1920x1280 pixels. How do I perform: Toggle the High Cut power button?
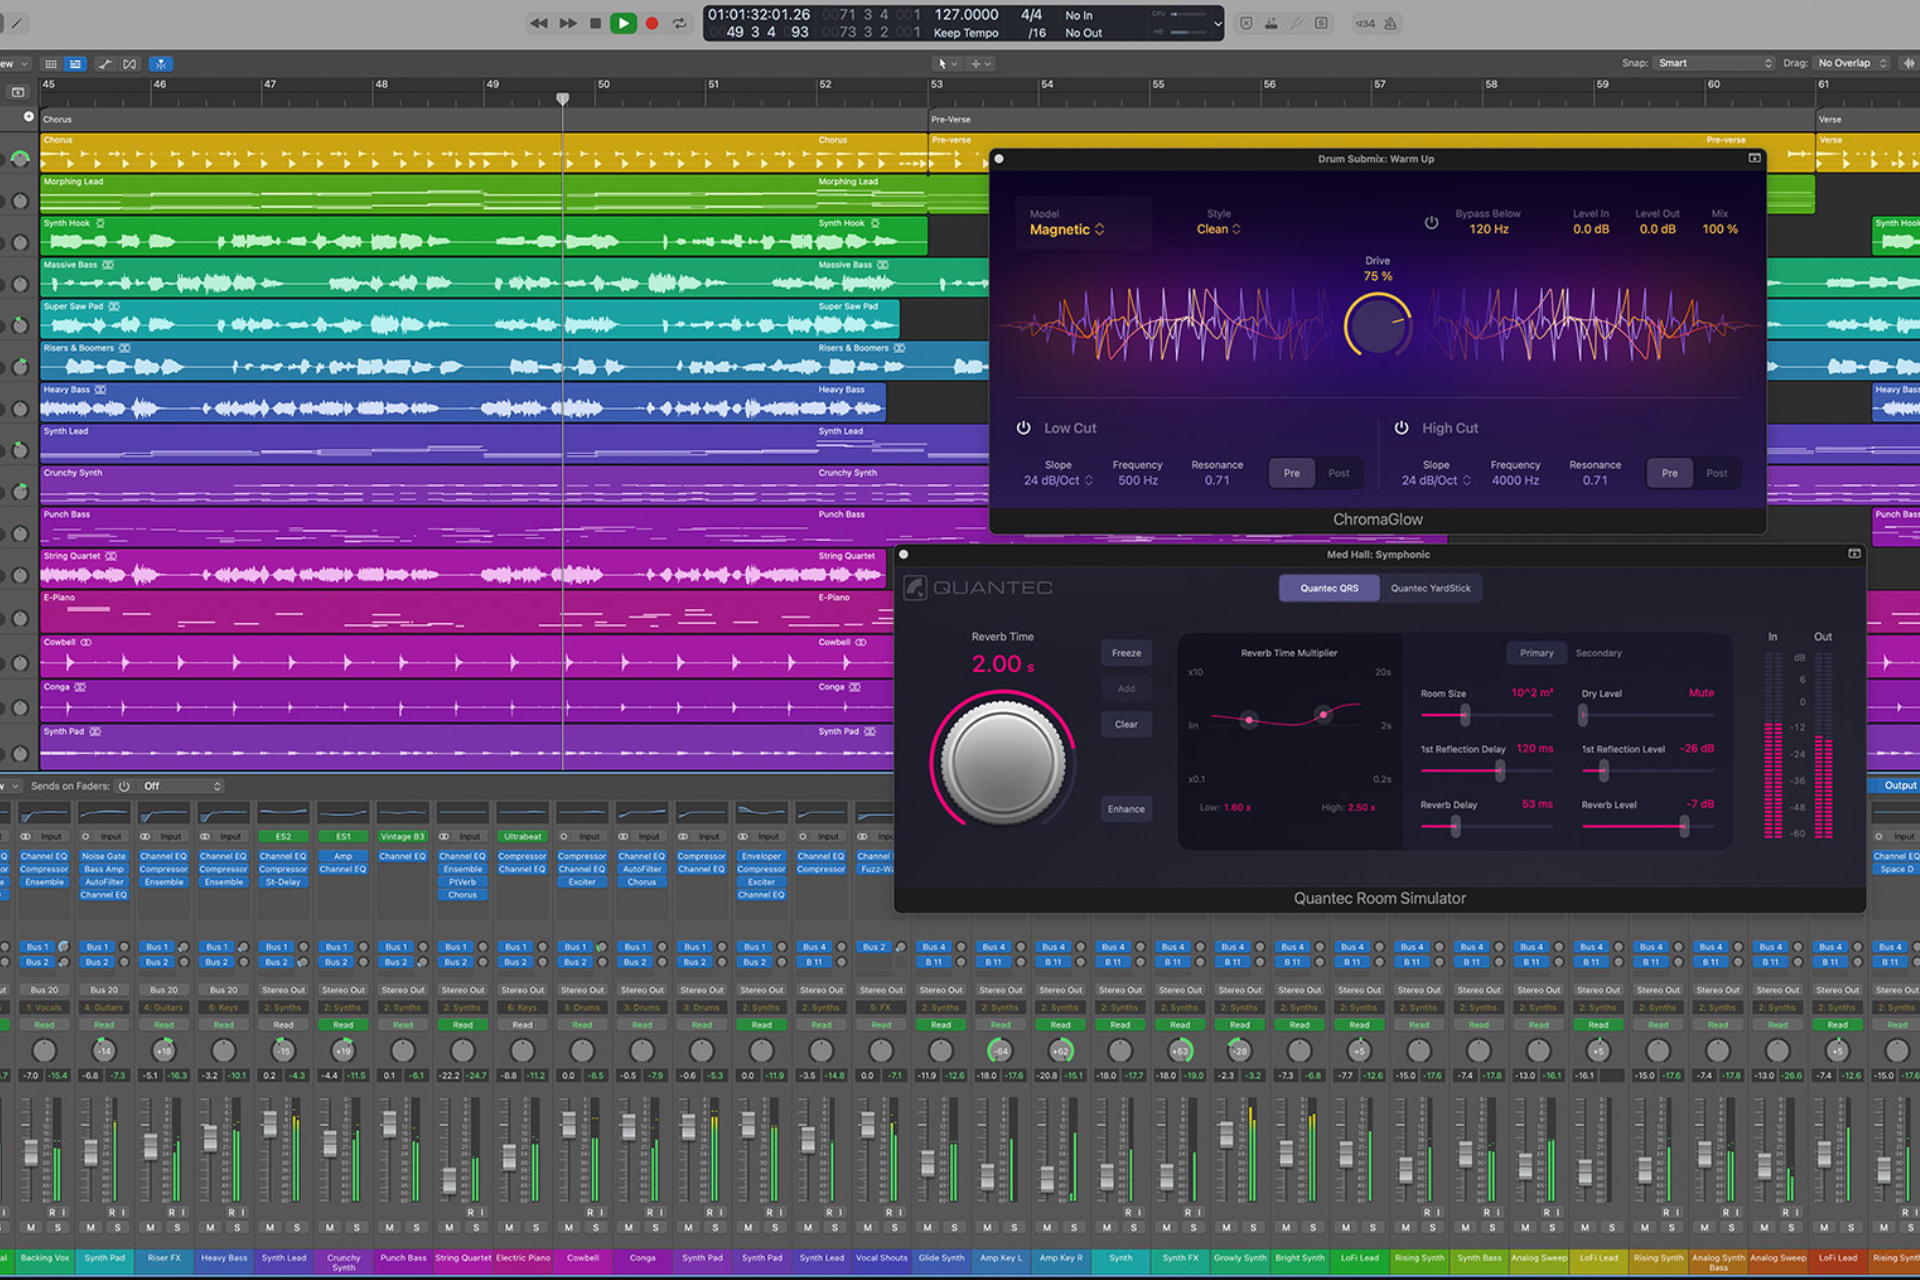1401,428
